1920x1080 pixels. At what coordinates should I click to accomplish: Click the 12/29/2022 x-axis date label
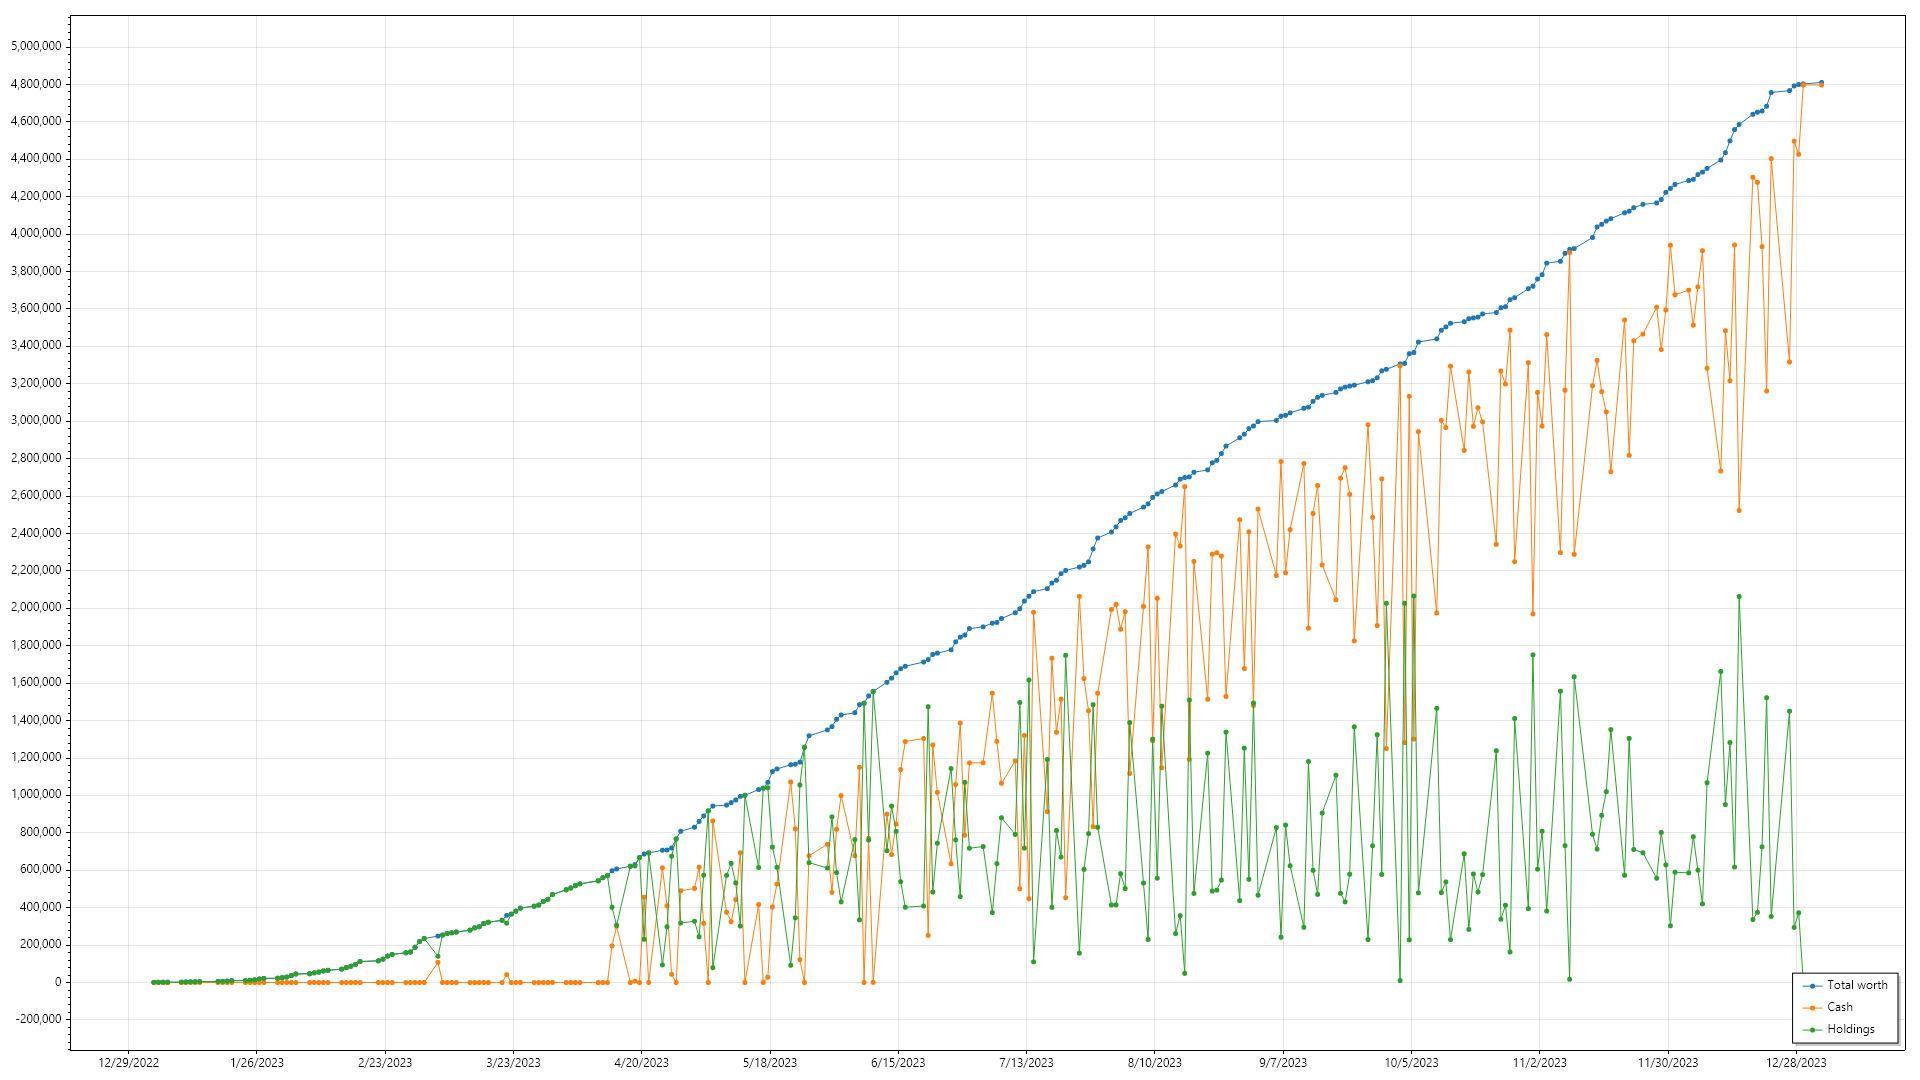[128, 1063]
